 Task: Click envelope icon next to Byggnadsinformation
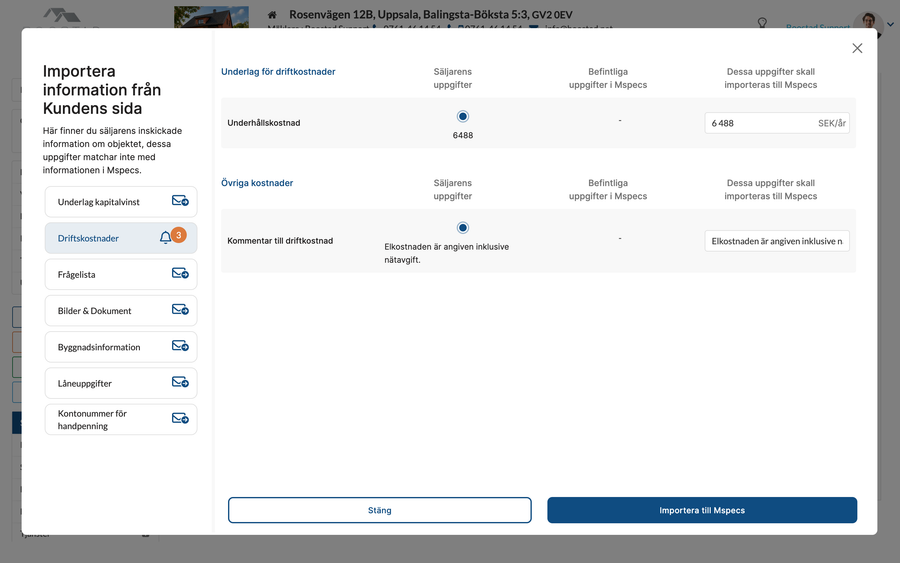(180, 345)
